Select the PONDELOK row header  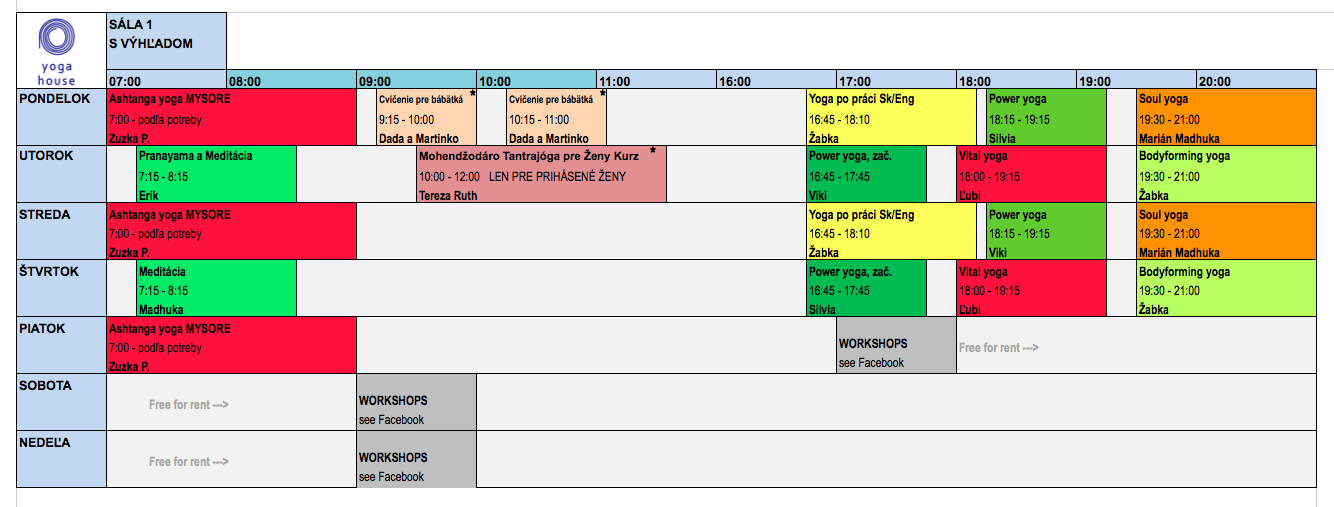(61, 118)
